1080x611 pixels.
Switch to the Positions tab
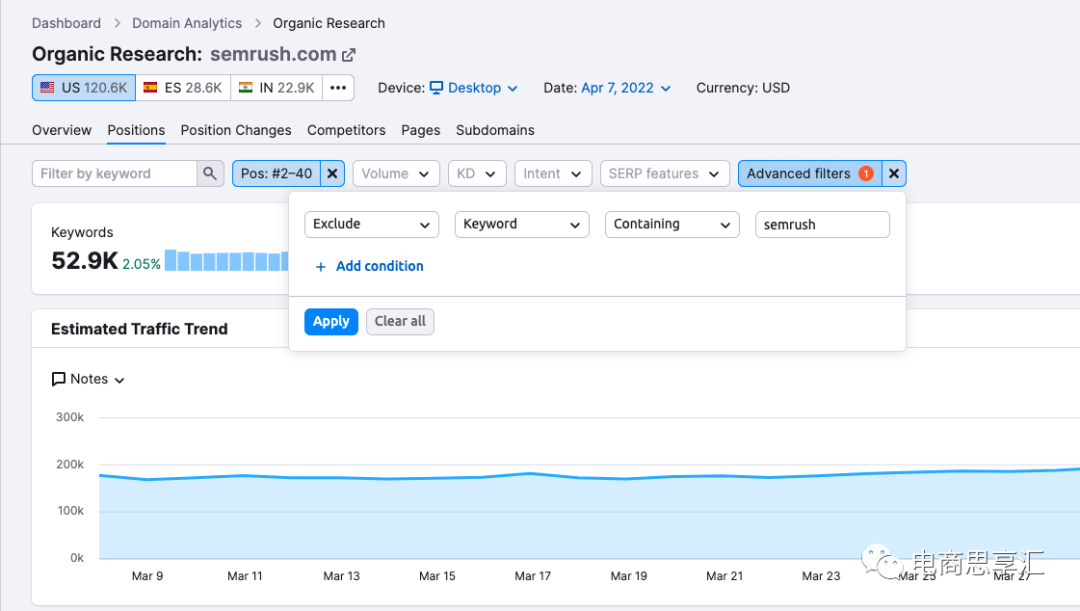pos(136,130)
